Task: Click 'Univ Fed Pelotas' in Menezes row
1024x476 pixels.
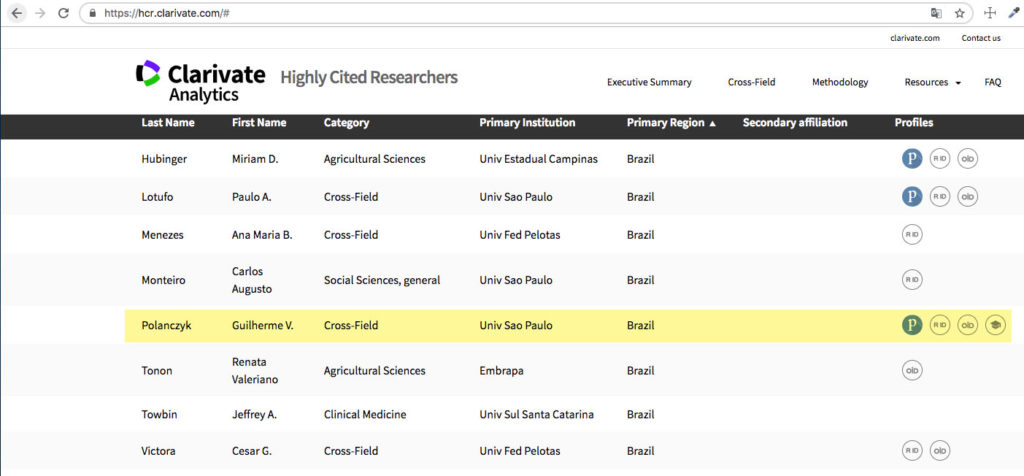Action: click(520, 234)
